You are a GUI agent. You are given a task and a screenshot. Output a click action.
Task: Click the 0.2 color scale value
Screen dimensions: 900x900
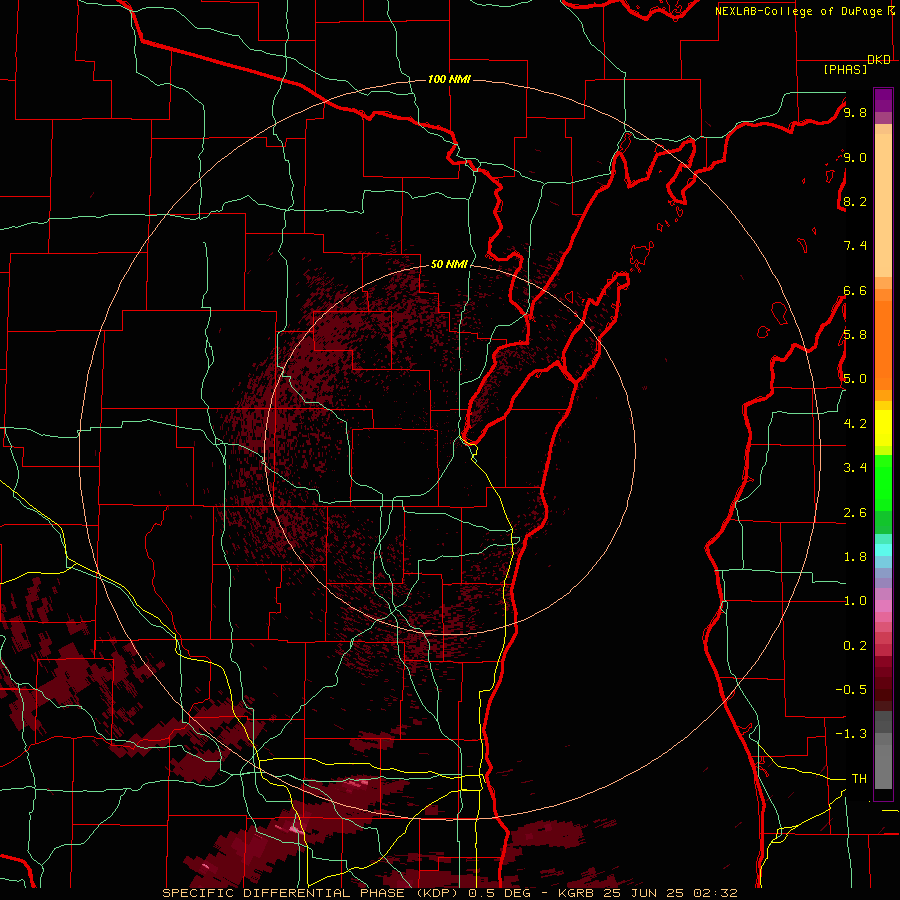click(x=855, y=646)
